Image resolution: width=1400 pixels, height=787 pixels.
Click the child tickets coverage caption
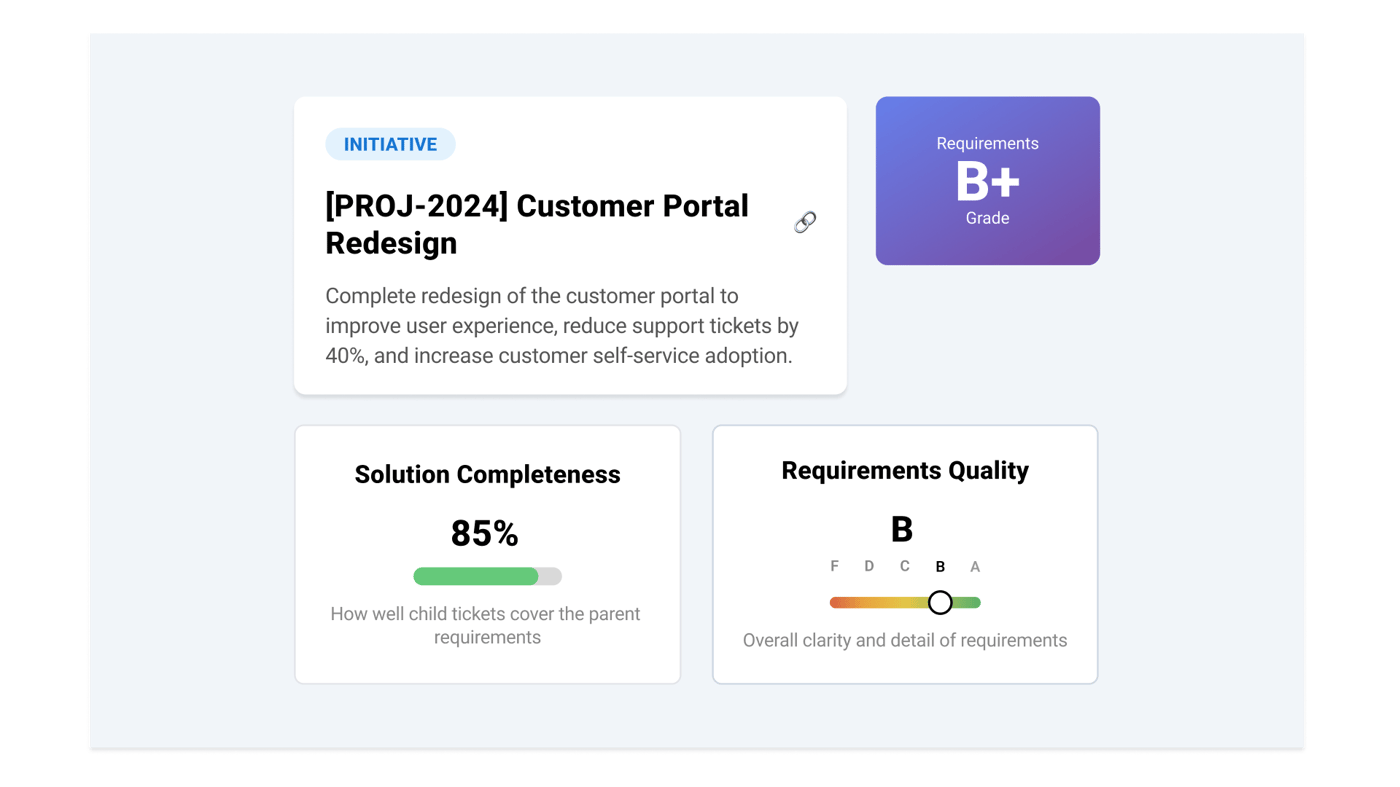[486, 625]
